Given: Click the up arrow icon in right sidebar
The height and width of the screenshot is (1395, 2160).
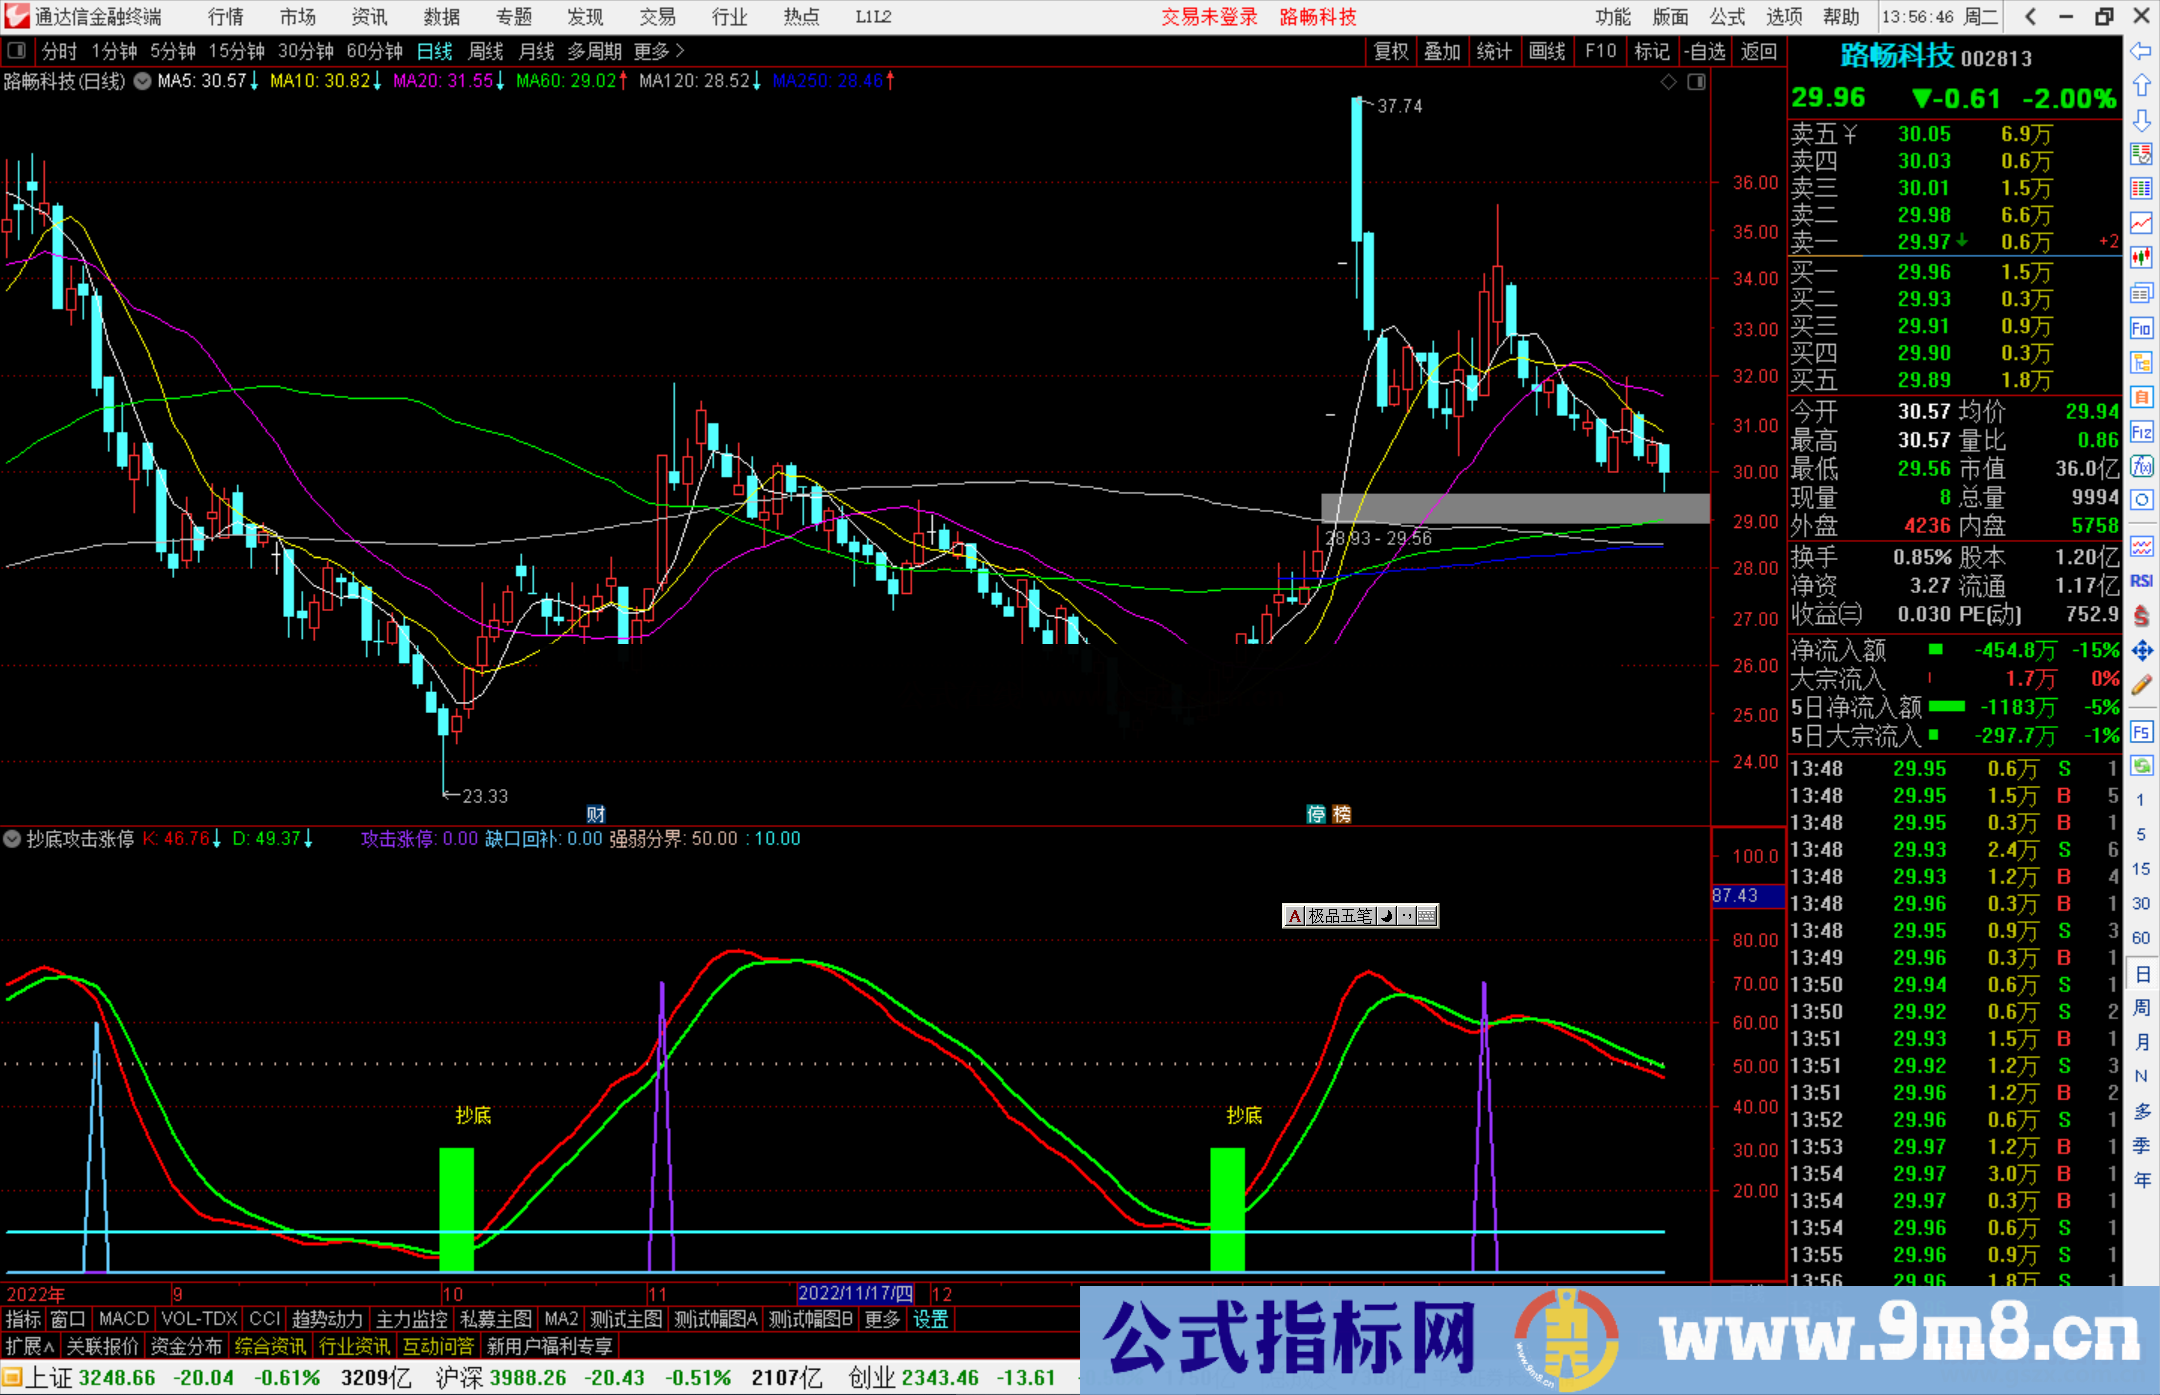Looking at the screenshot, I should tap(2141, 86).
